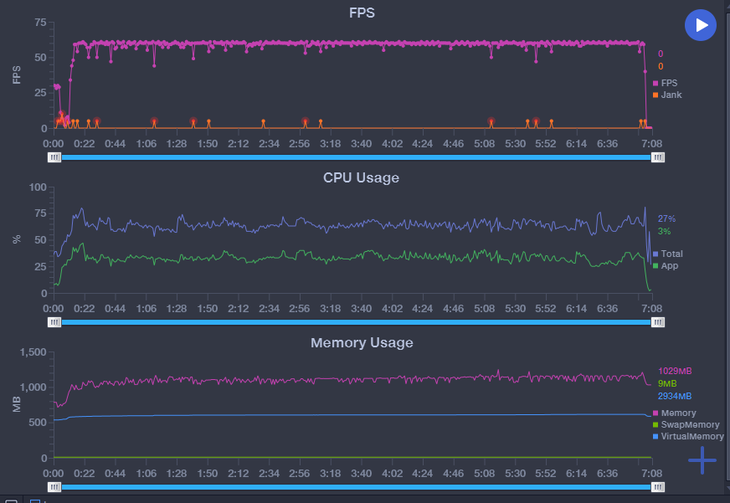The height and width of the screenshot is (503, 730).
Task: Toggle the Jank series legend
Action: (x=670, y=95)
